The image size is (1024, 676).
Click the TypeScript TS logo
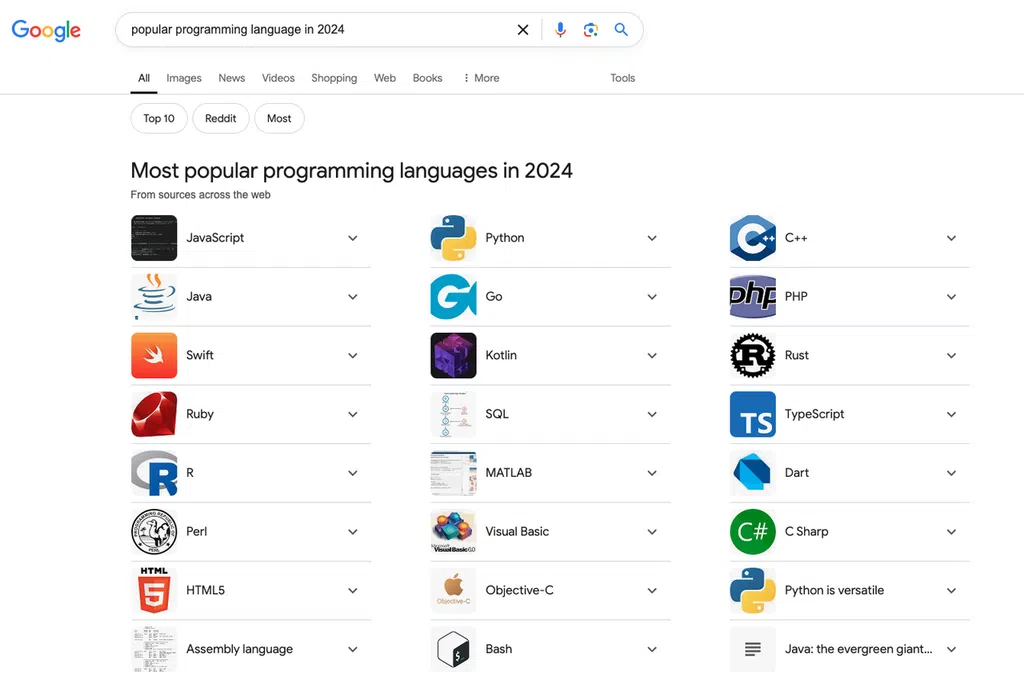point(752,414)
